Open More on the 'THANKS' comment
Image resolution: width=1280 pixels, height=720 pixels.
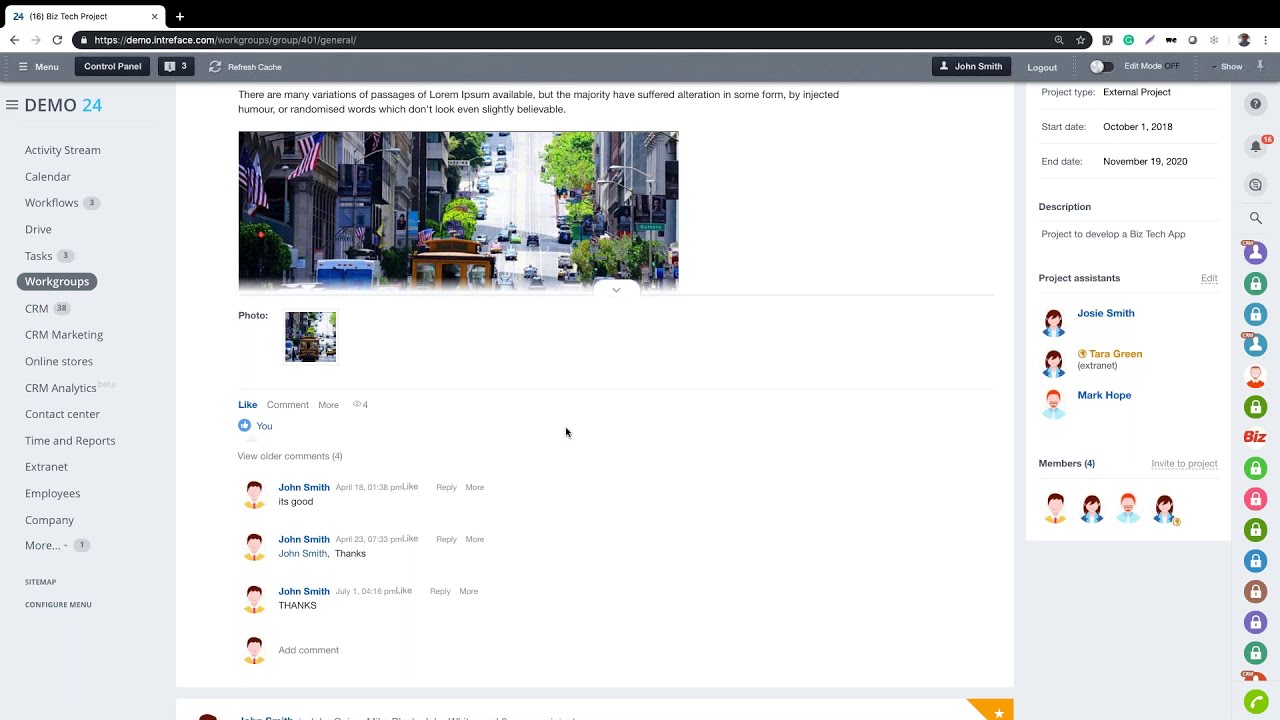(468, 592)
